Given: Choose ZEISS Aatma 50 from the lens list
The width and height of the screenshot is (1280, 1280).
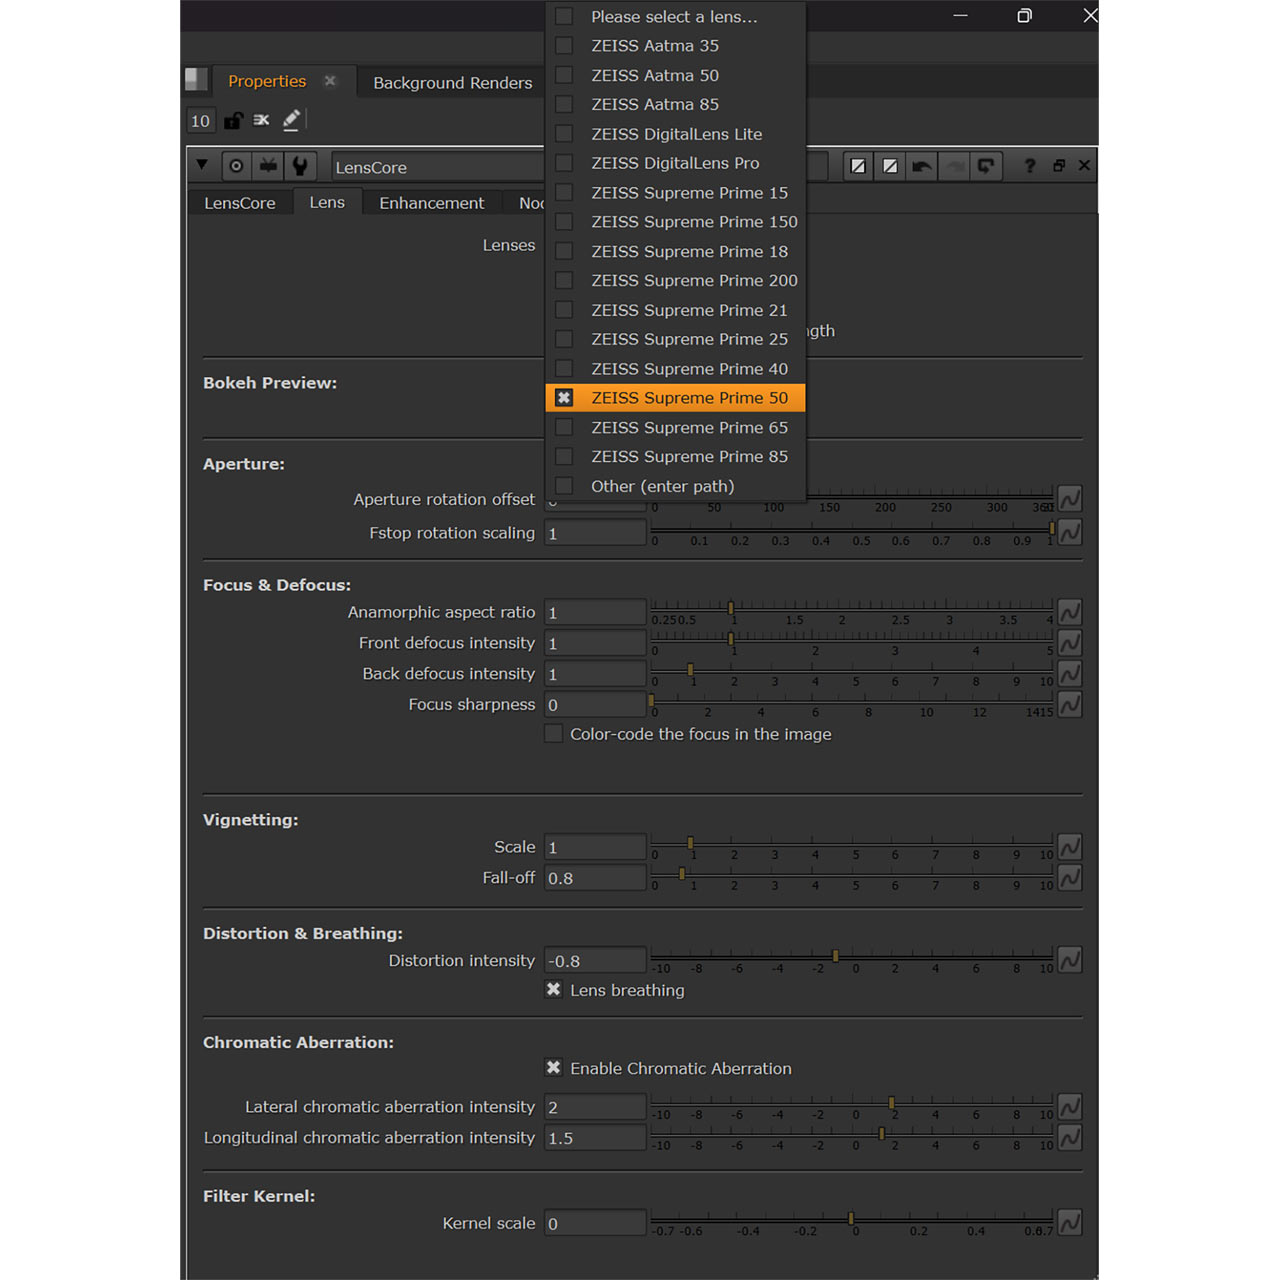Looking at the screenshot, I should coord(675,75).
